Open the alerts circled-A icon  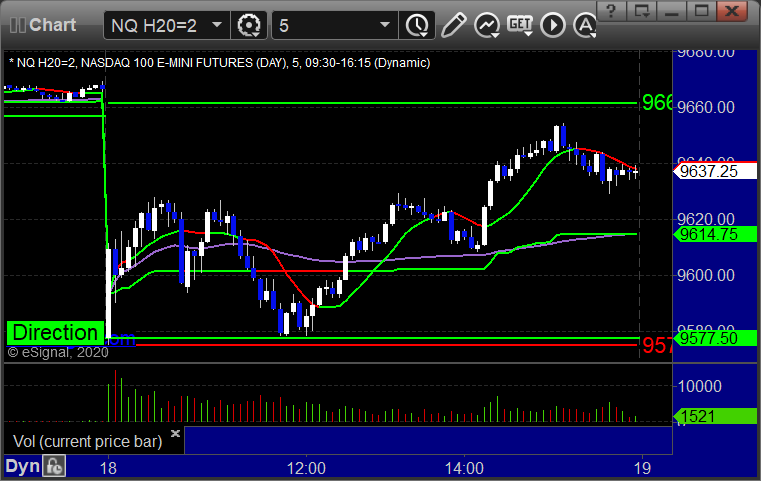585,25
